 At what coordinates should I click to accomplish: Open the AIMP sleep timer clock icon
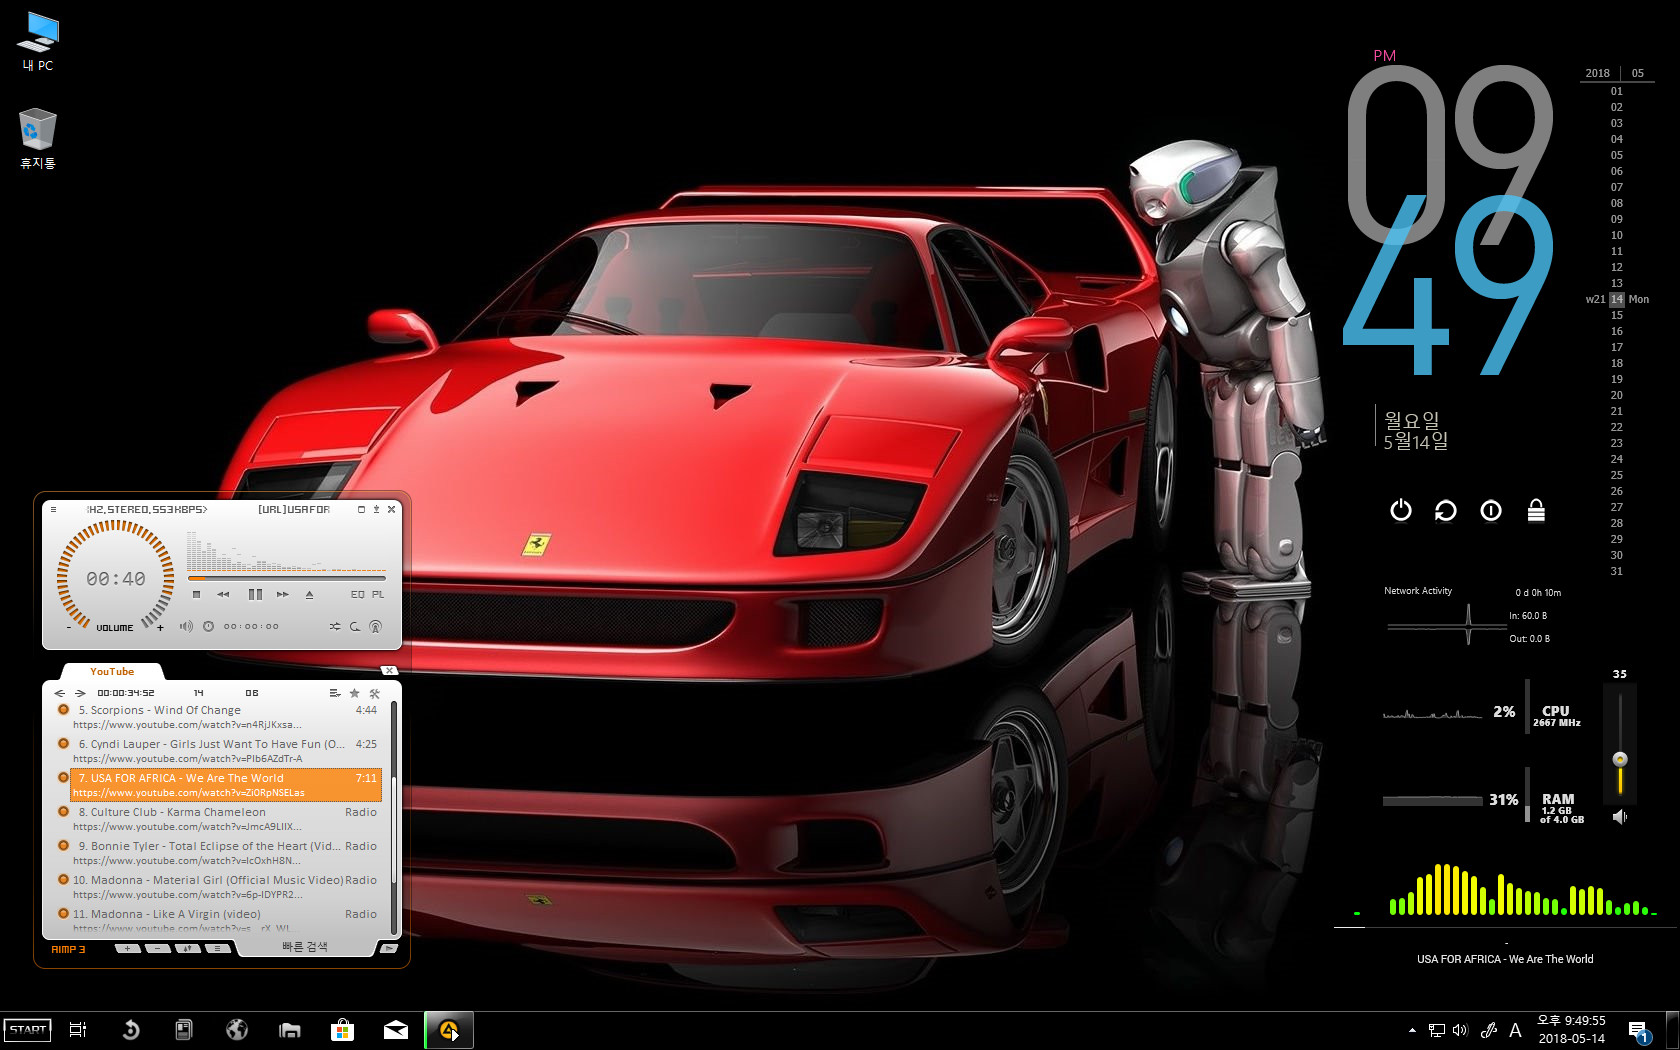209,626
